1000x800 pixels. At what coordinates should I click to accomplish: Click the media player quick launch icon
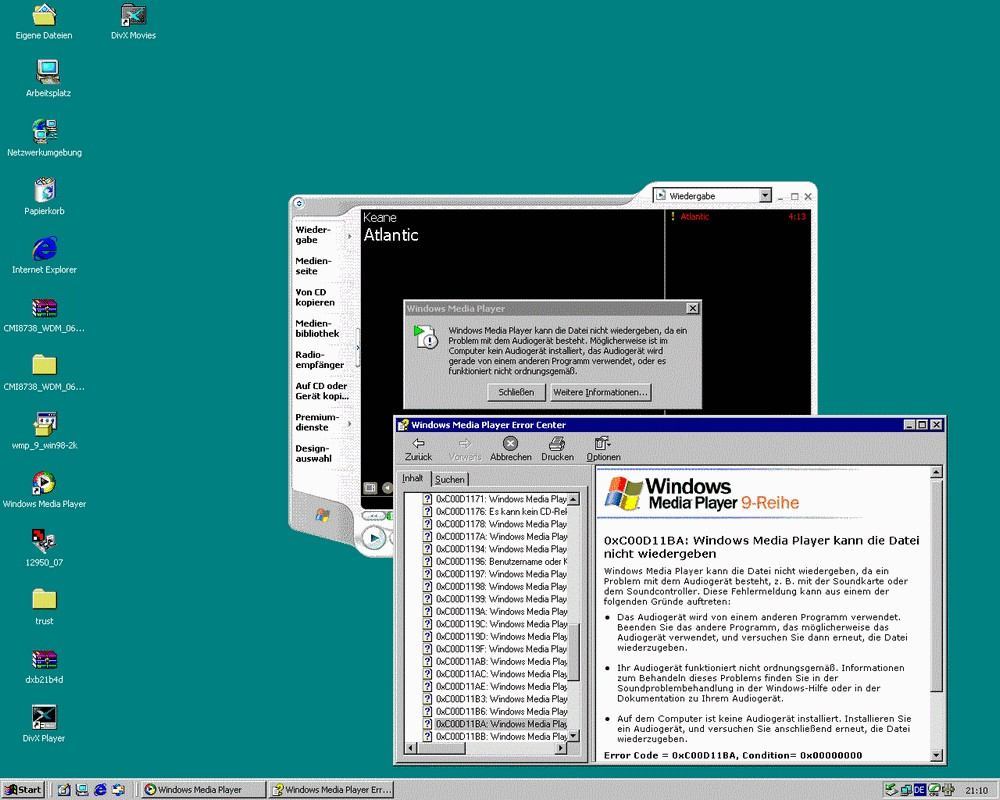119,789
